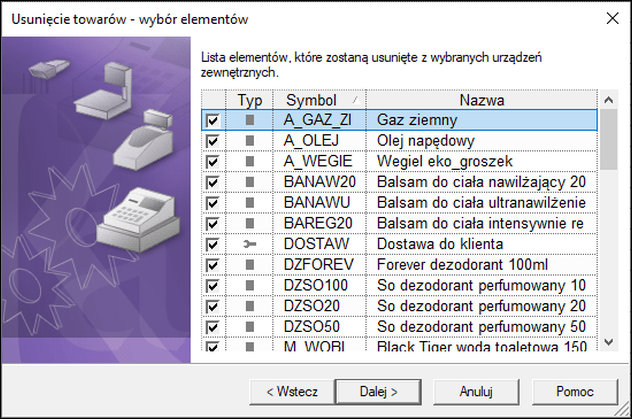Click the wrench service icon for DOSTAW
This screenshot has height=419, width=632.
tap(250, 244)
